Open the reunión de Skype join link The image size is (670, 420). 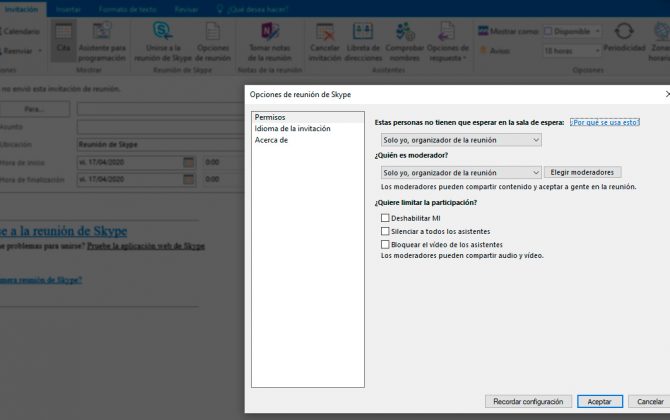(63, 231)
